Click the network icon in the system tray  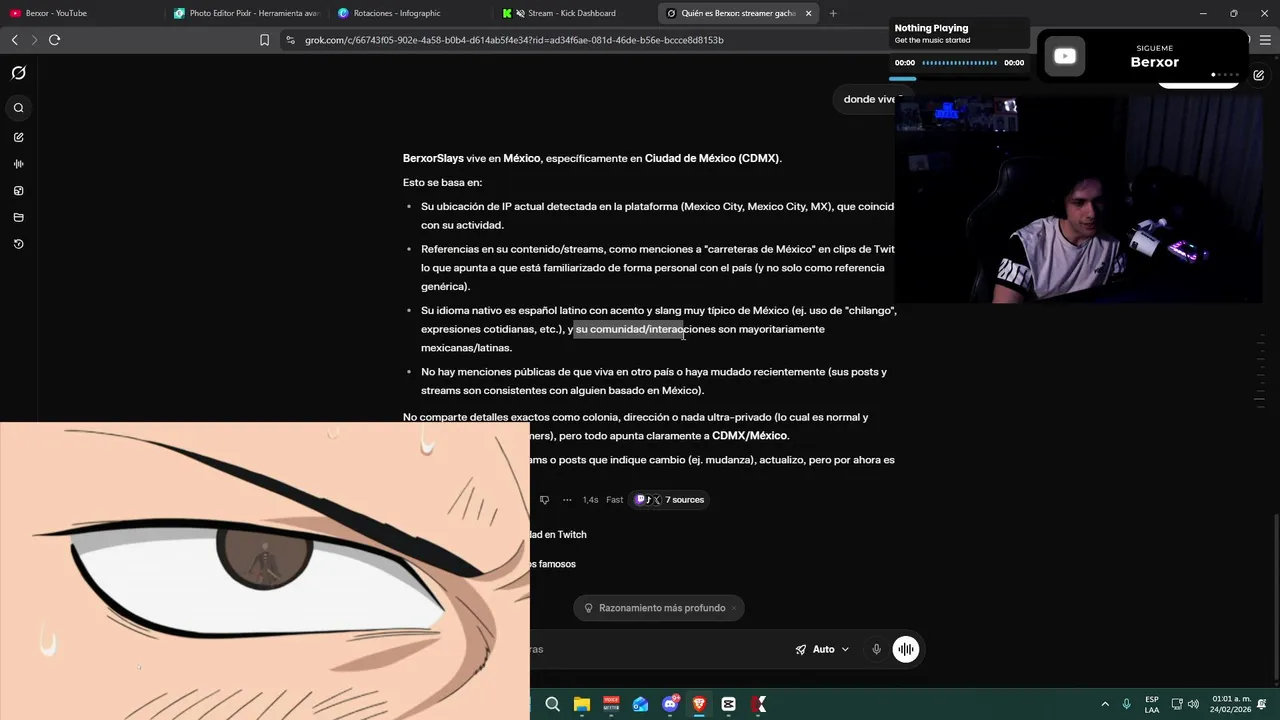coord(1177,705)
